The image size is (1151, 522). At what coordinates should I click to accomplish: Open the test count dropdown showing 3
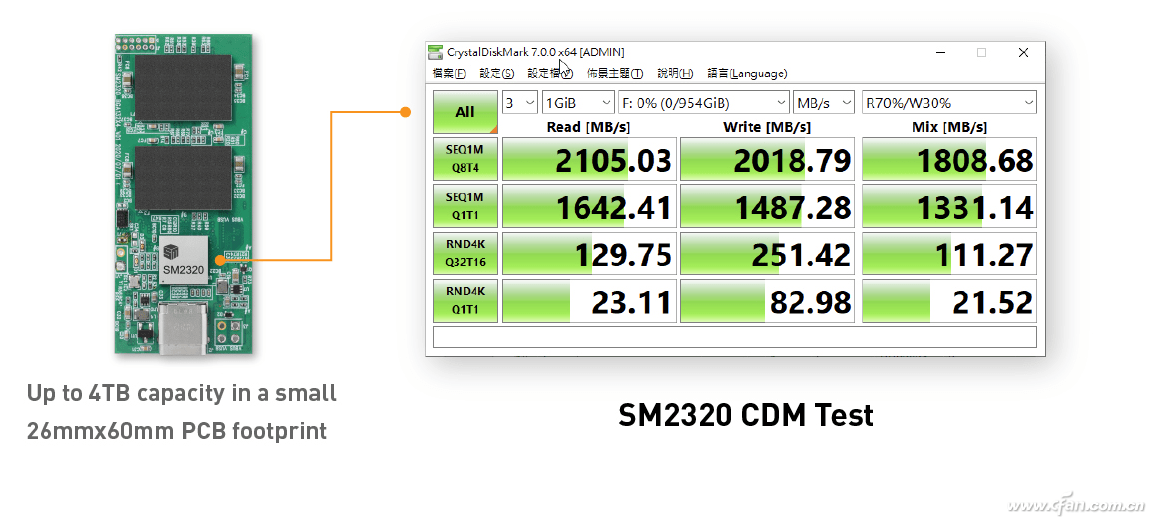(x=519, y=103)
